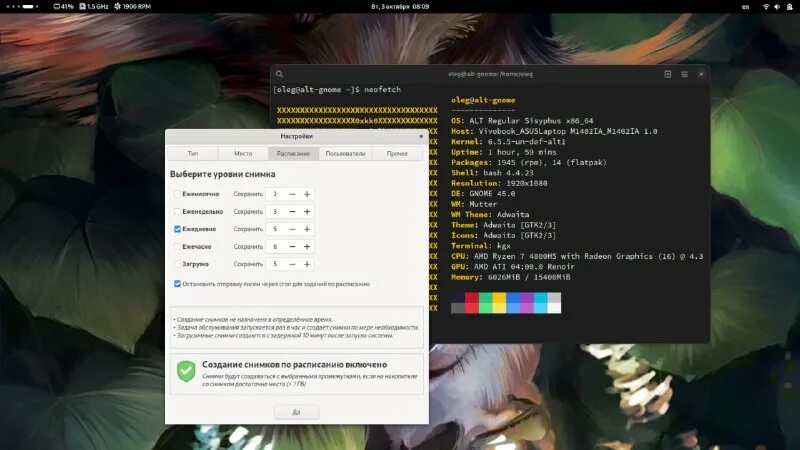
Task: Open the terminal search icon
Action: click(280, 74)
